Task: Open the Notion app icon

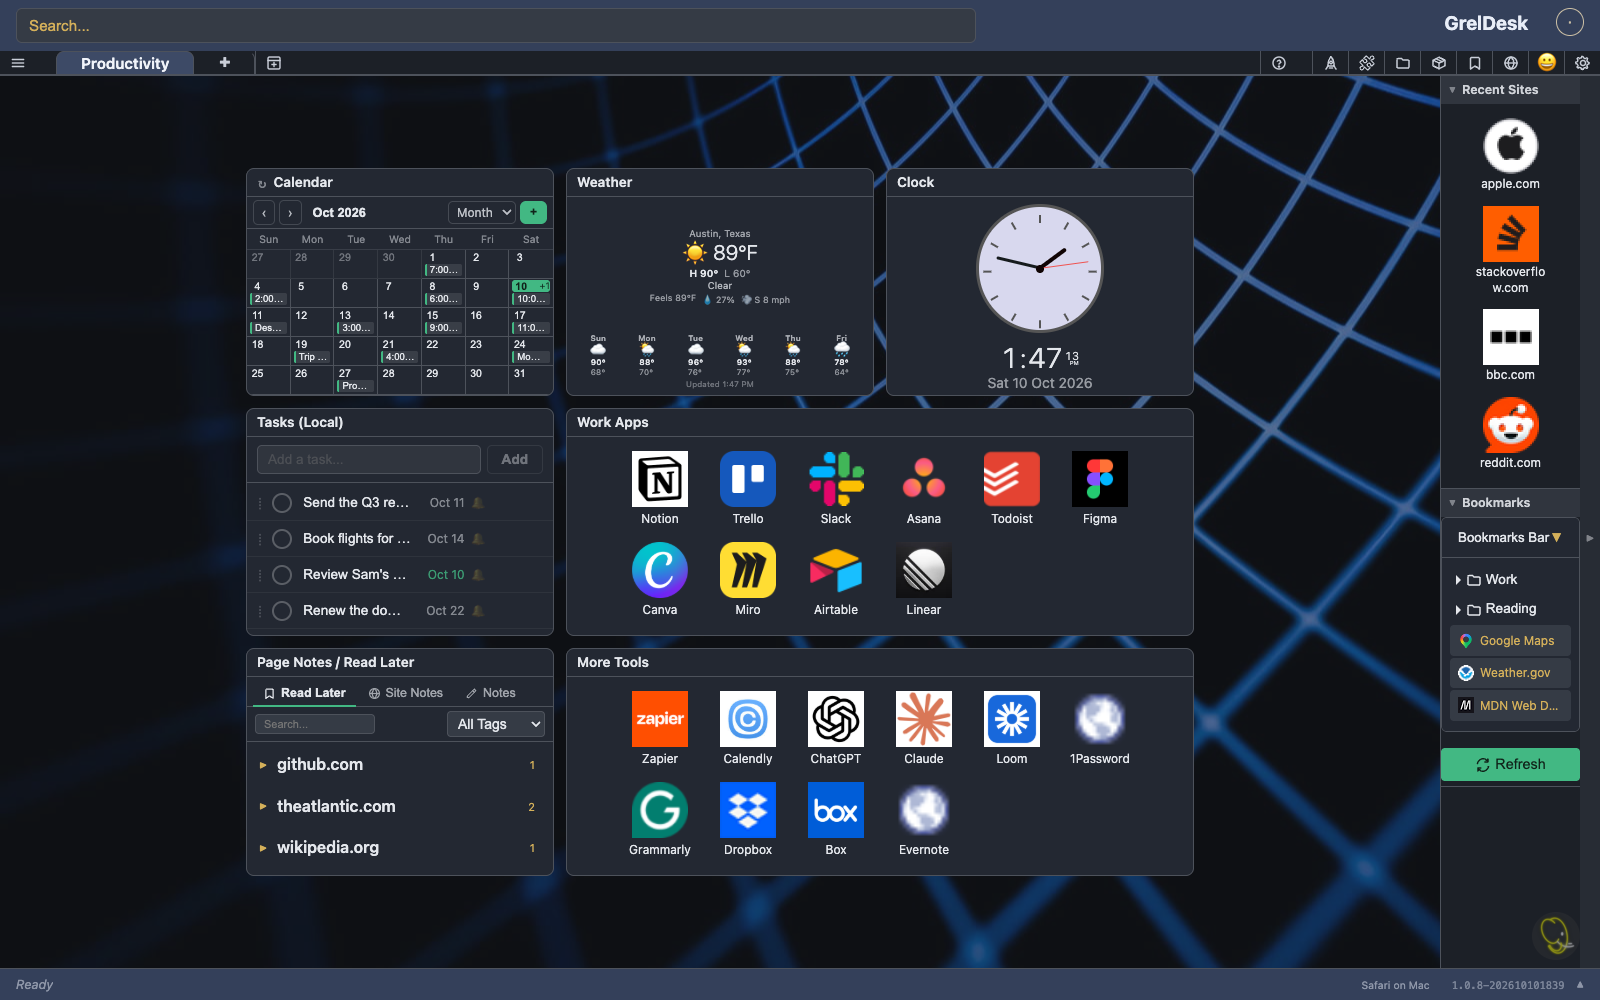Action: point(660,479)
